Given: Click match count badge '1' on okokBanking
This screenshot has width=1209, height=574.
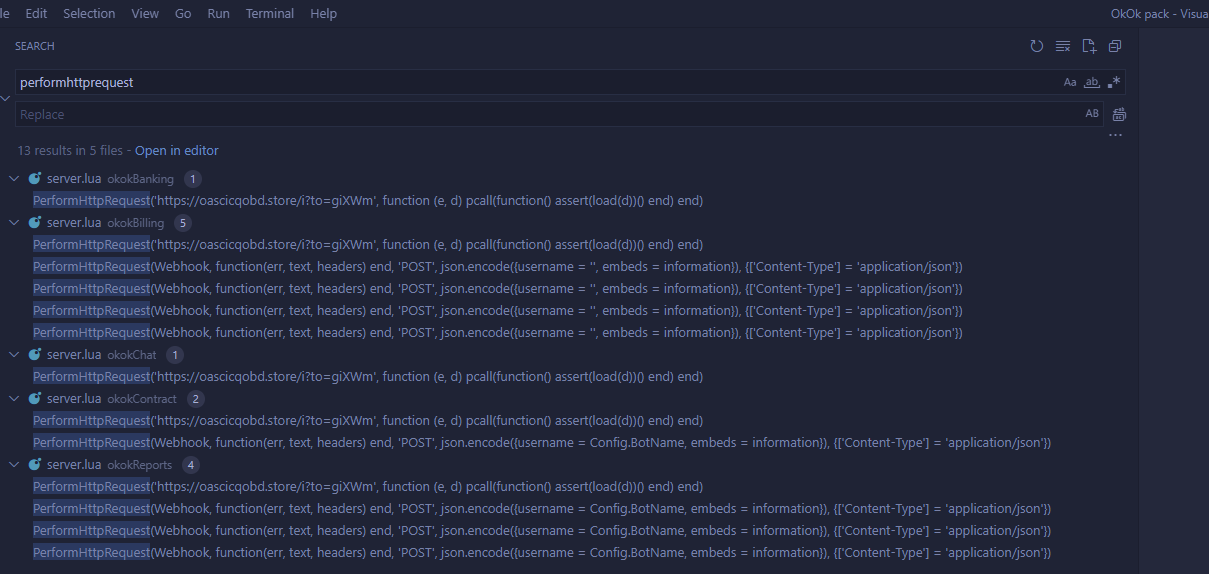Looking at the screenshot, I should [193, 179].
